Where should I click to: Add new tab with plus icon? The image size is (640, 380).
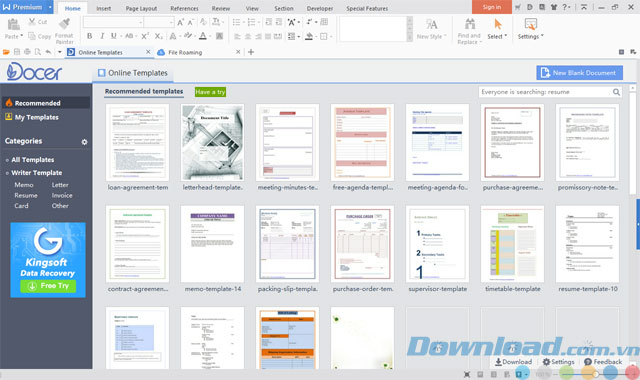(251, 52)
